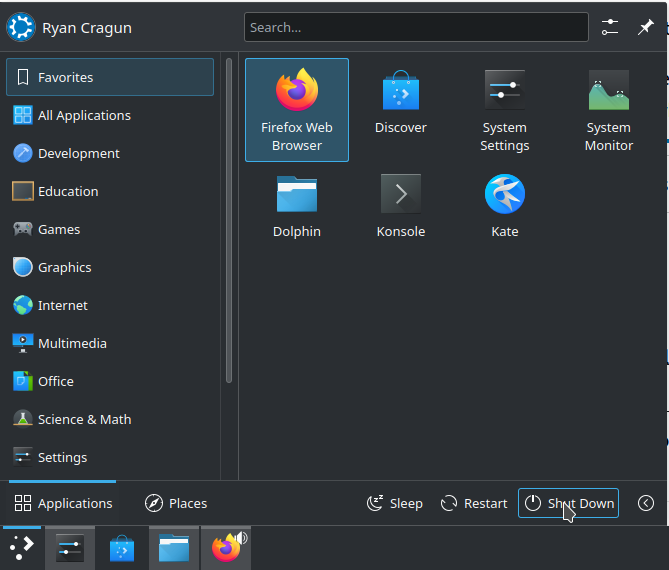The width and height of the screenshot is (669, 570).
Task: Switch to Dolphin in the taskbar
Action: 174,548
